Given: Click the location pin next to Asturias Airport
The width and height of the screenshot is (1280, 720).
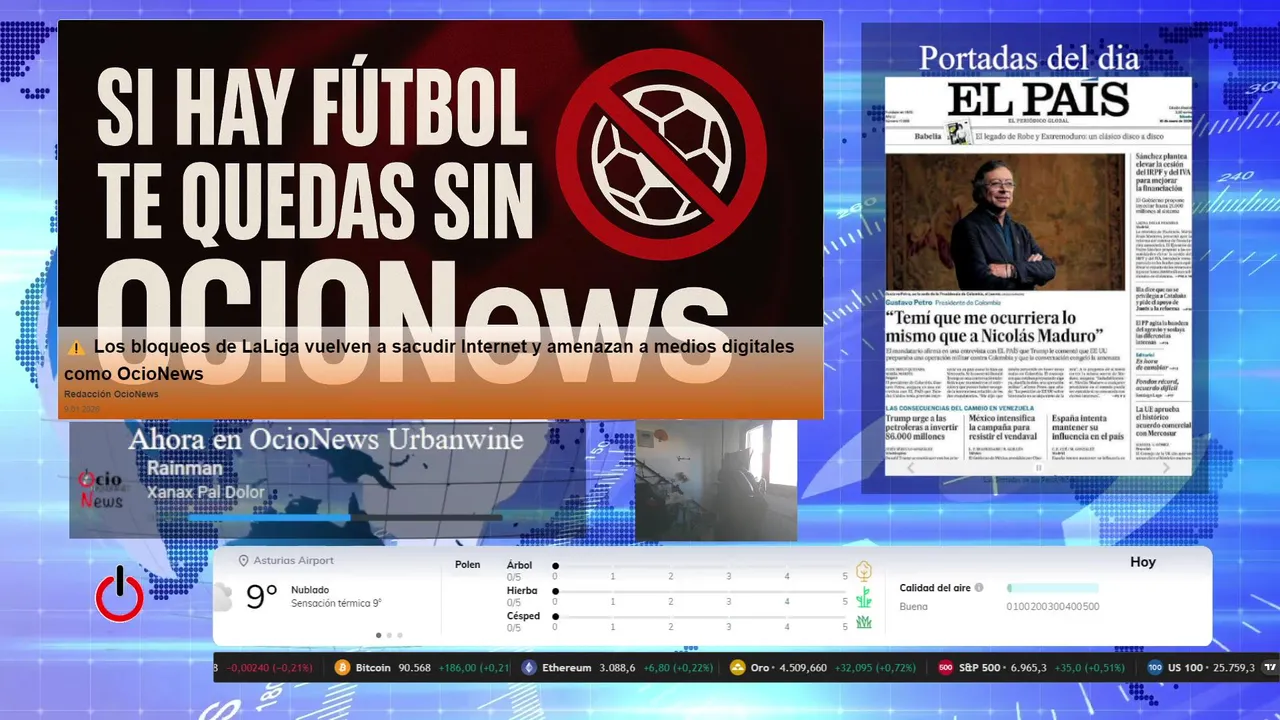Looking at the screenshot, I should (243, 561).
